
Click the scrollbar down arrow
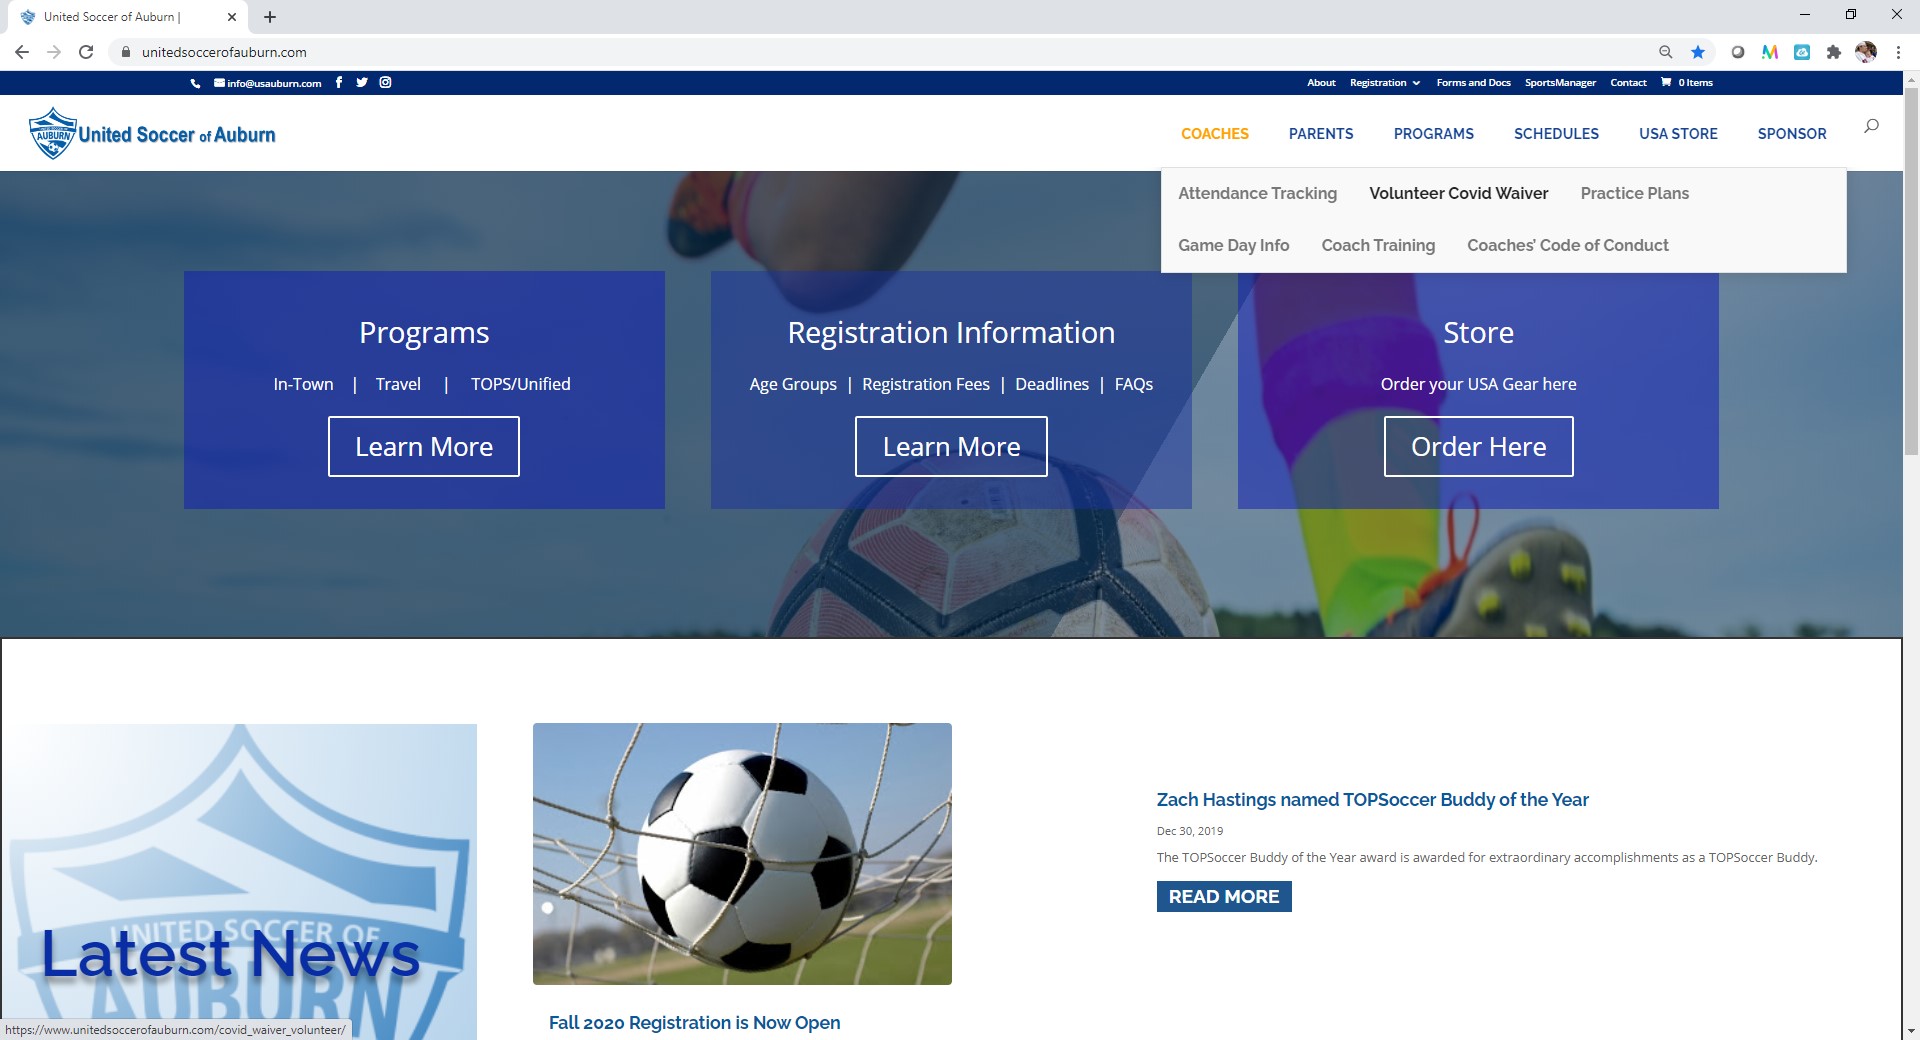pos(1911,1030)
